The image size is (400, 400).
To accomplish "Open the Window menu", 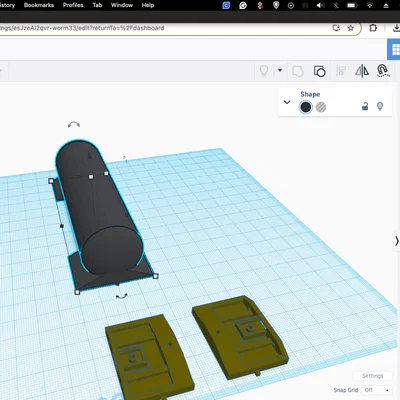I will (122, 5).
